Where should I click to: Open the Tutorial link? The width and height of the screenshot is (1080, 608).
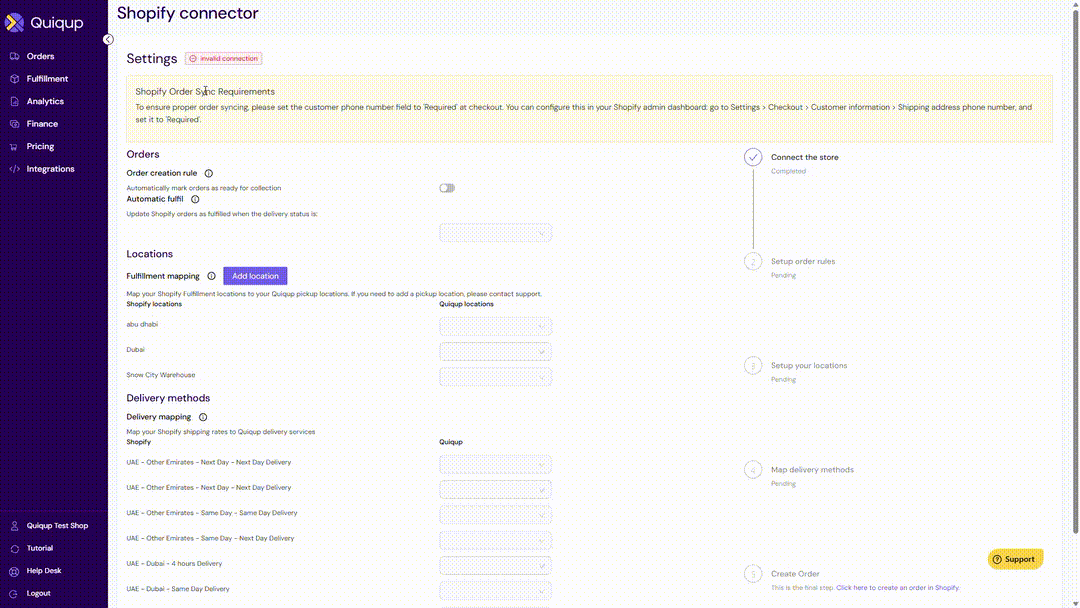pyautogui.click(x=39, y=549)
